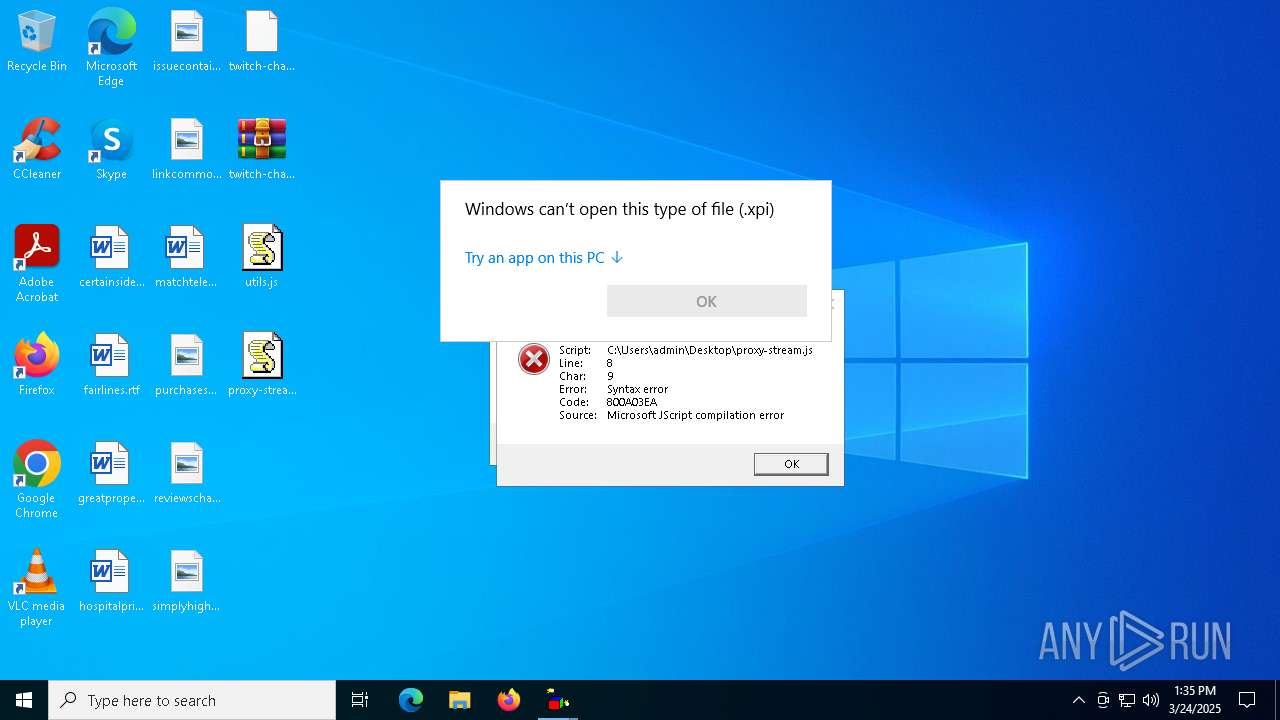Image resolution: width=1280 pixels, height=720 pixels.
Task: Click the Meet Now tray icon
Action: (1102, 700)
